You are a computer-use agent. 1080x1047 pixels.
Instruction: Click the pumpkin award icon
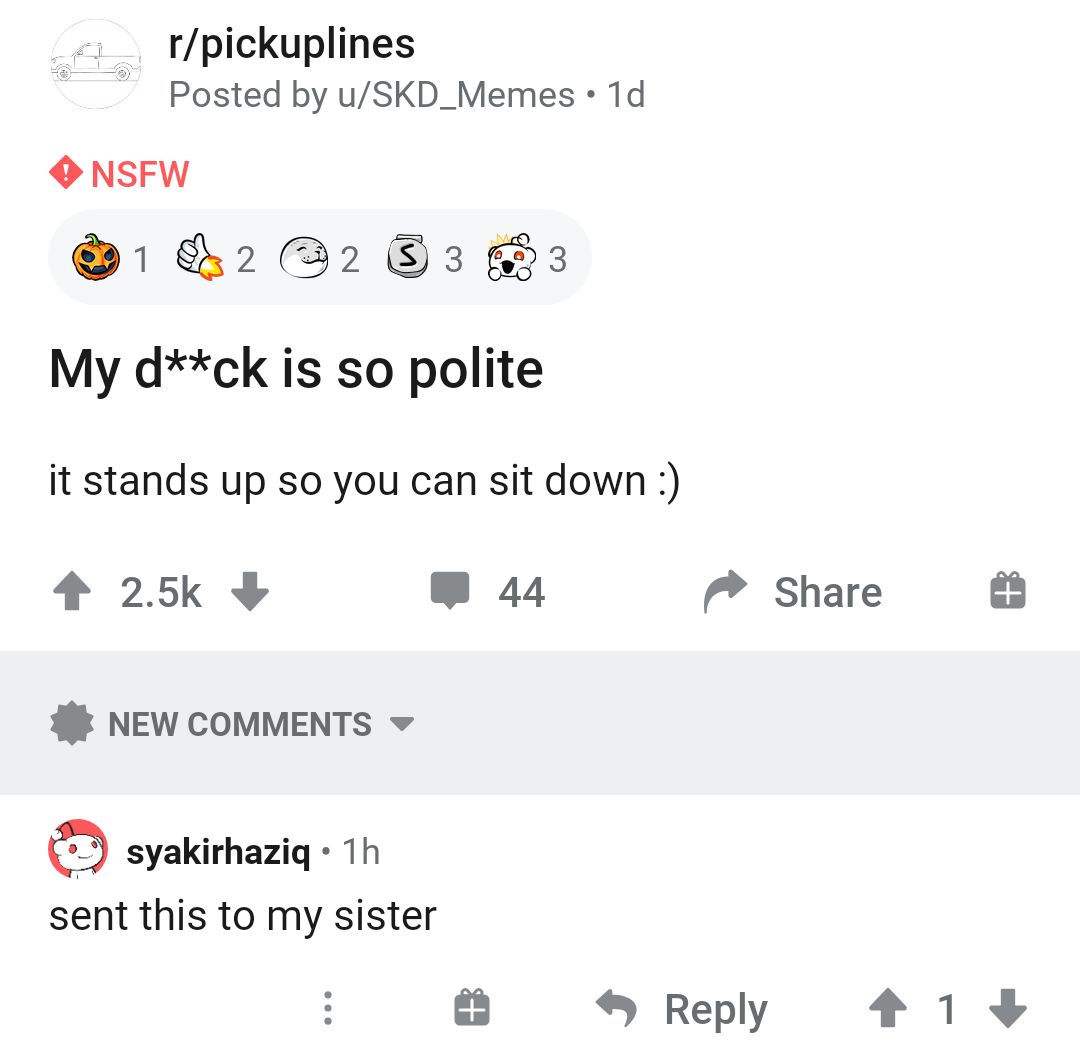point(97,258)
